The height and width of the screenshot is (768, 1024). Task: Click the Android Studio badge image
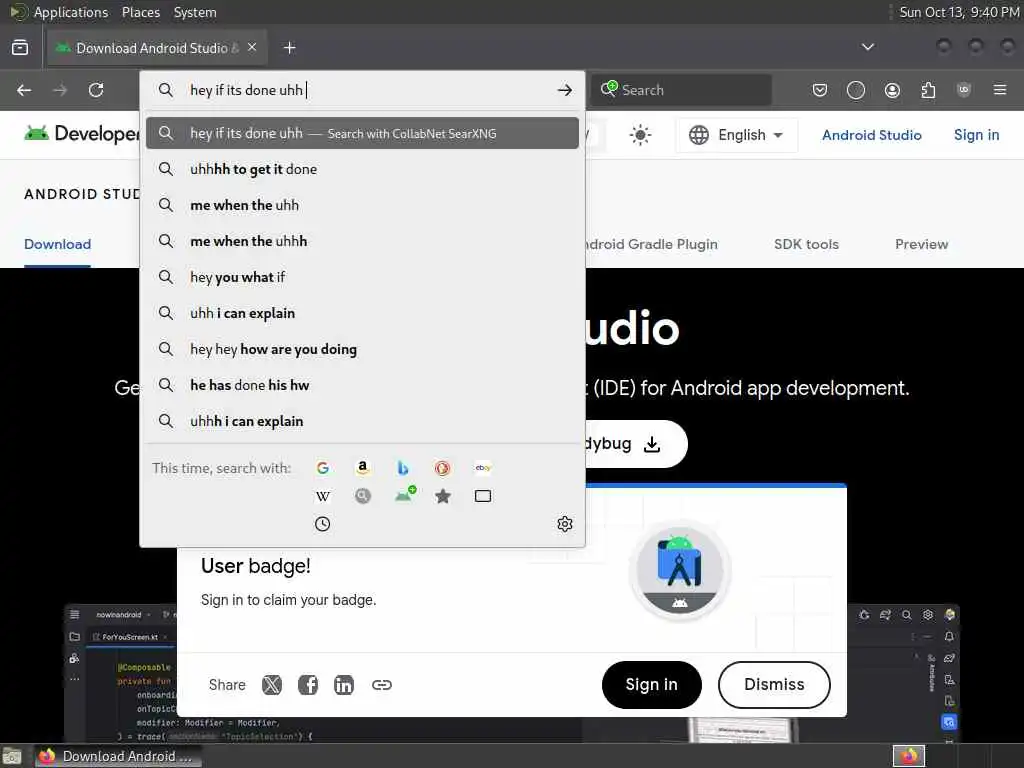point(680,572)
